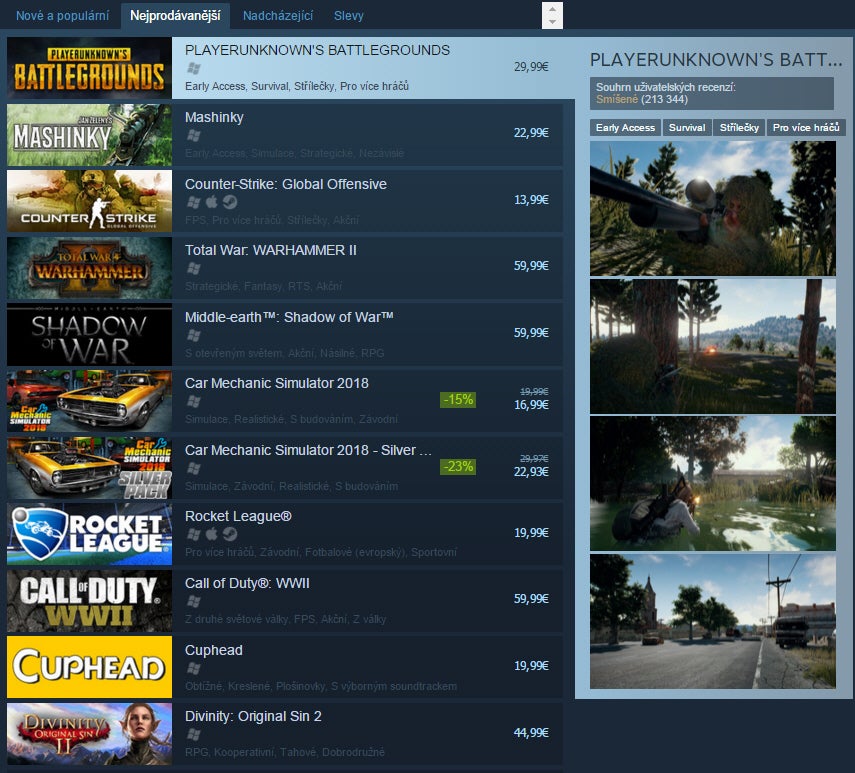The height and width of the screenshot is (773, 855).
Task: Open the Call of Duty WWII capsule image
Action: (89, 601)
